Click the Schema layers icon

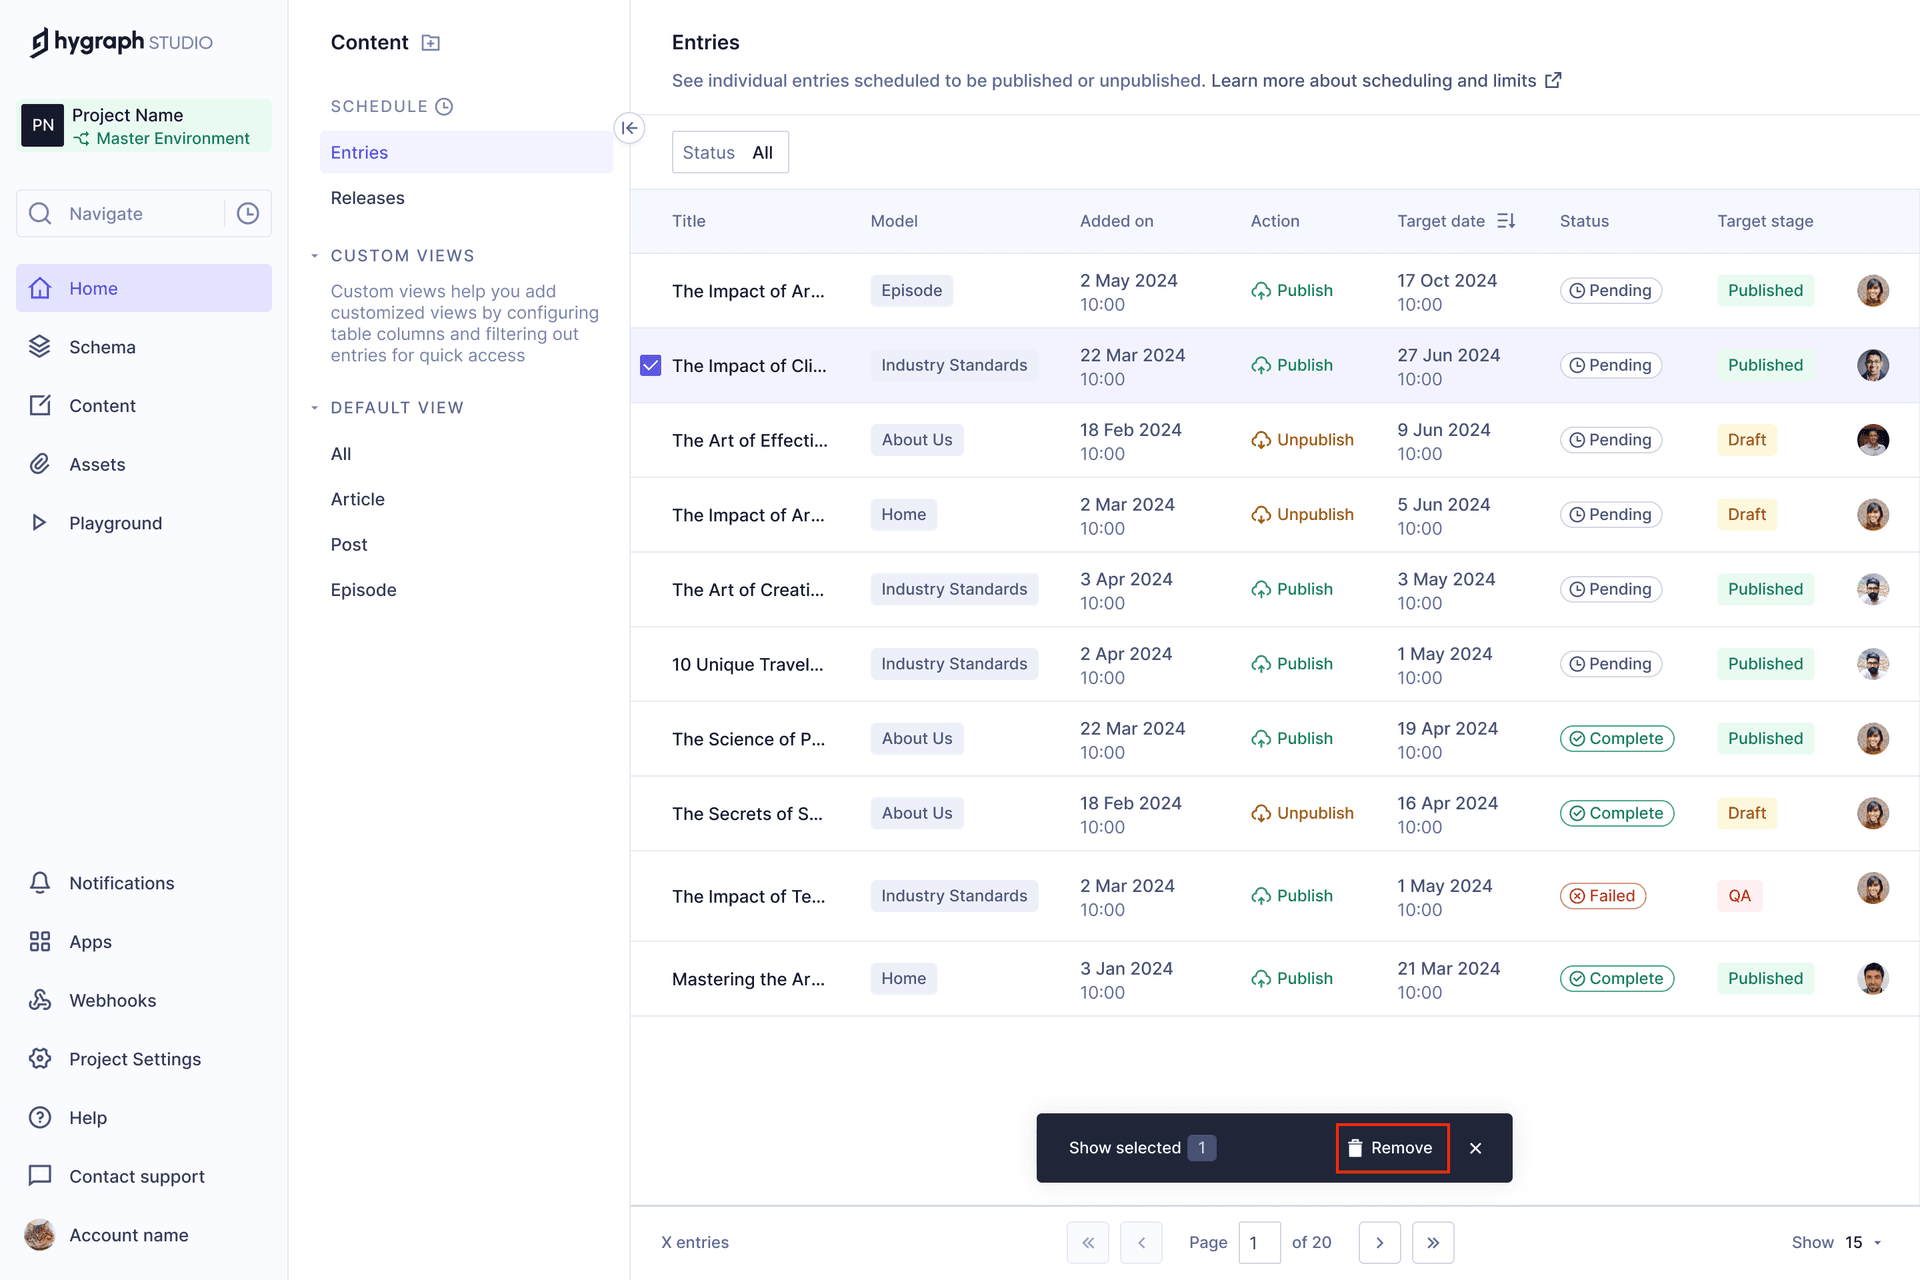click(40, 347)
